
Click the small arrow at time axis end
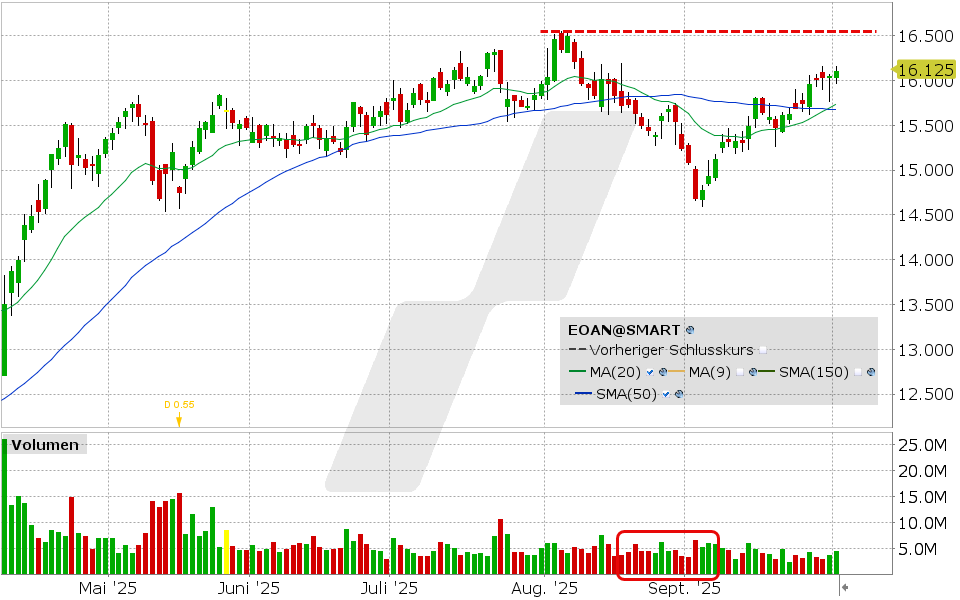844,588
